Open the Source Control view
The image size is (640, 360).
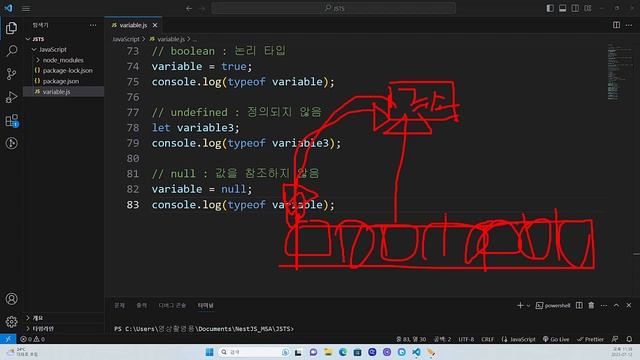click(11, 74)
